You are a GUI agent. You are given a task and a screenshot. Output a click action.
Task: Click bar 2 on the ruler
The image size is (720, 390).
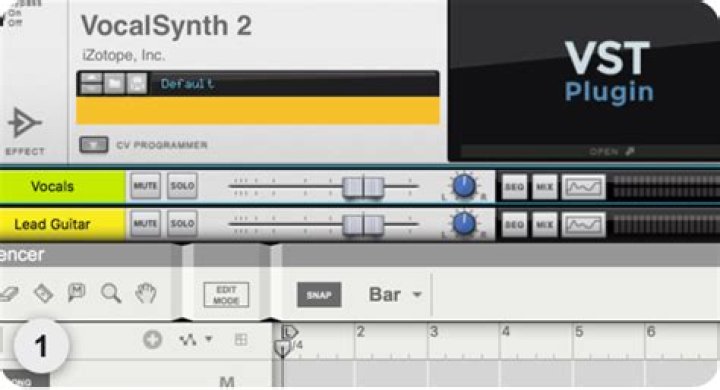(360, 332)
